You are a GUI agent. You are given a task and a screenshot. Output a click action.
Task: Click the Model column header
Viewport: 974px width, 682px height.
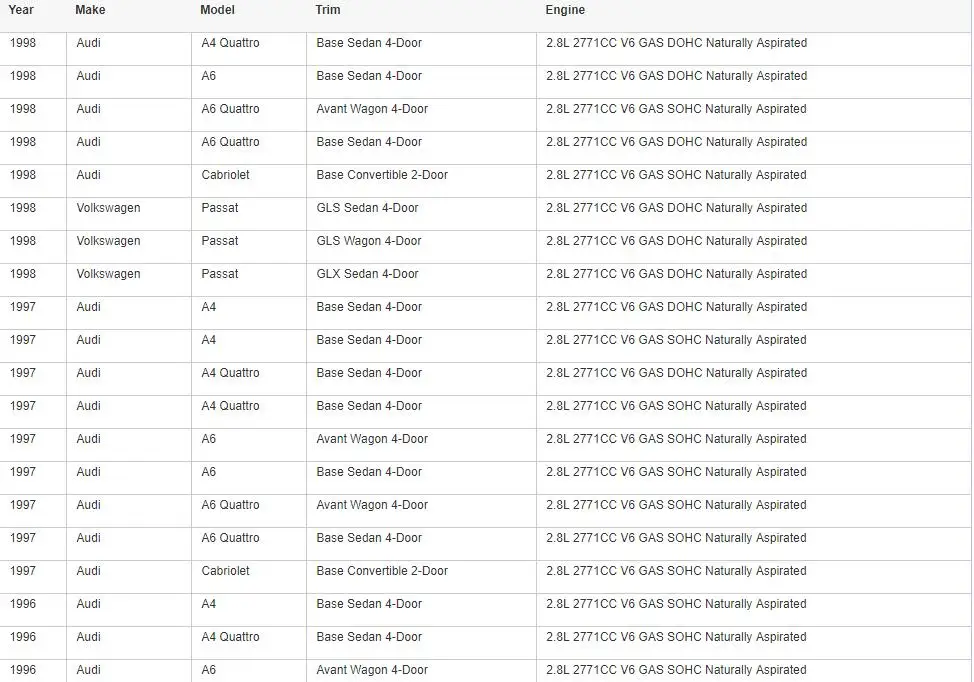point(217,10)
